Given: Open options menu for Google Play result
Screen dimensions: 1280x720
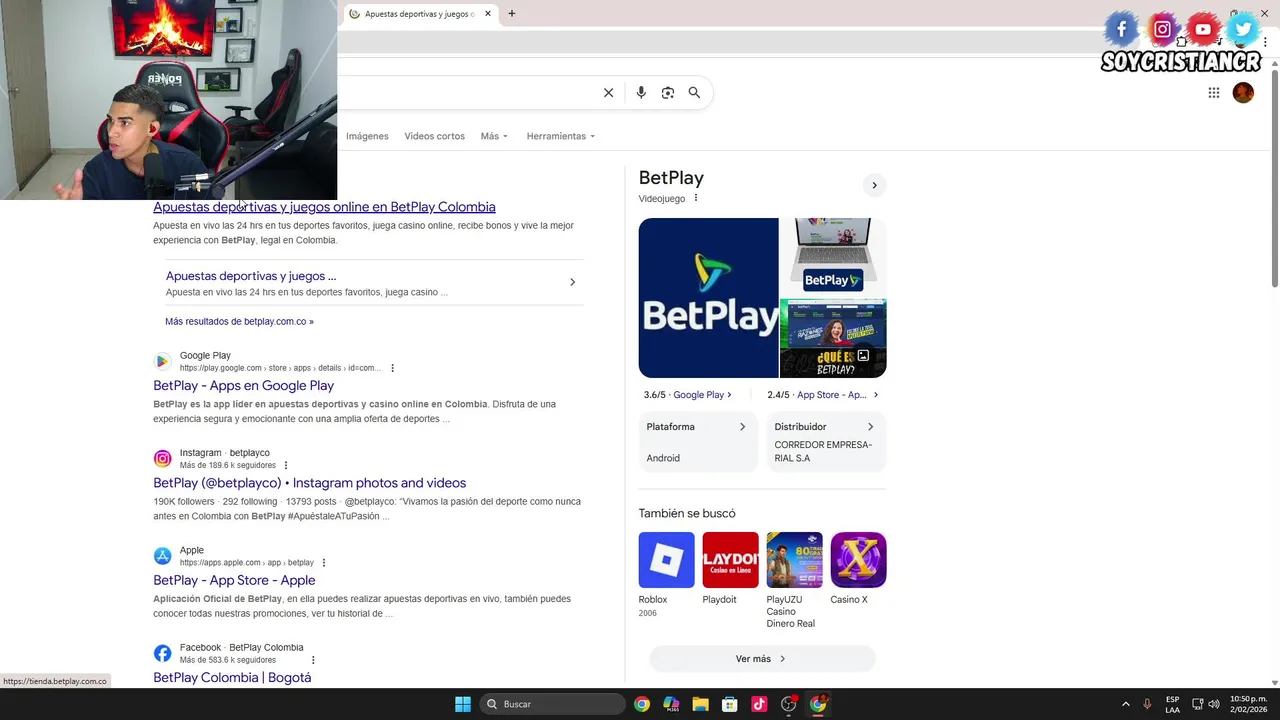Looking at the screenshot, I should [x=392, y=368].
